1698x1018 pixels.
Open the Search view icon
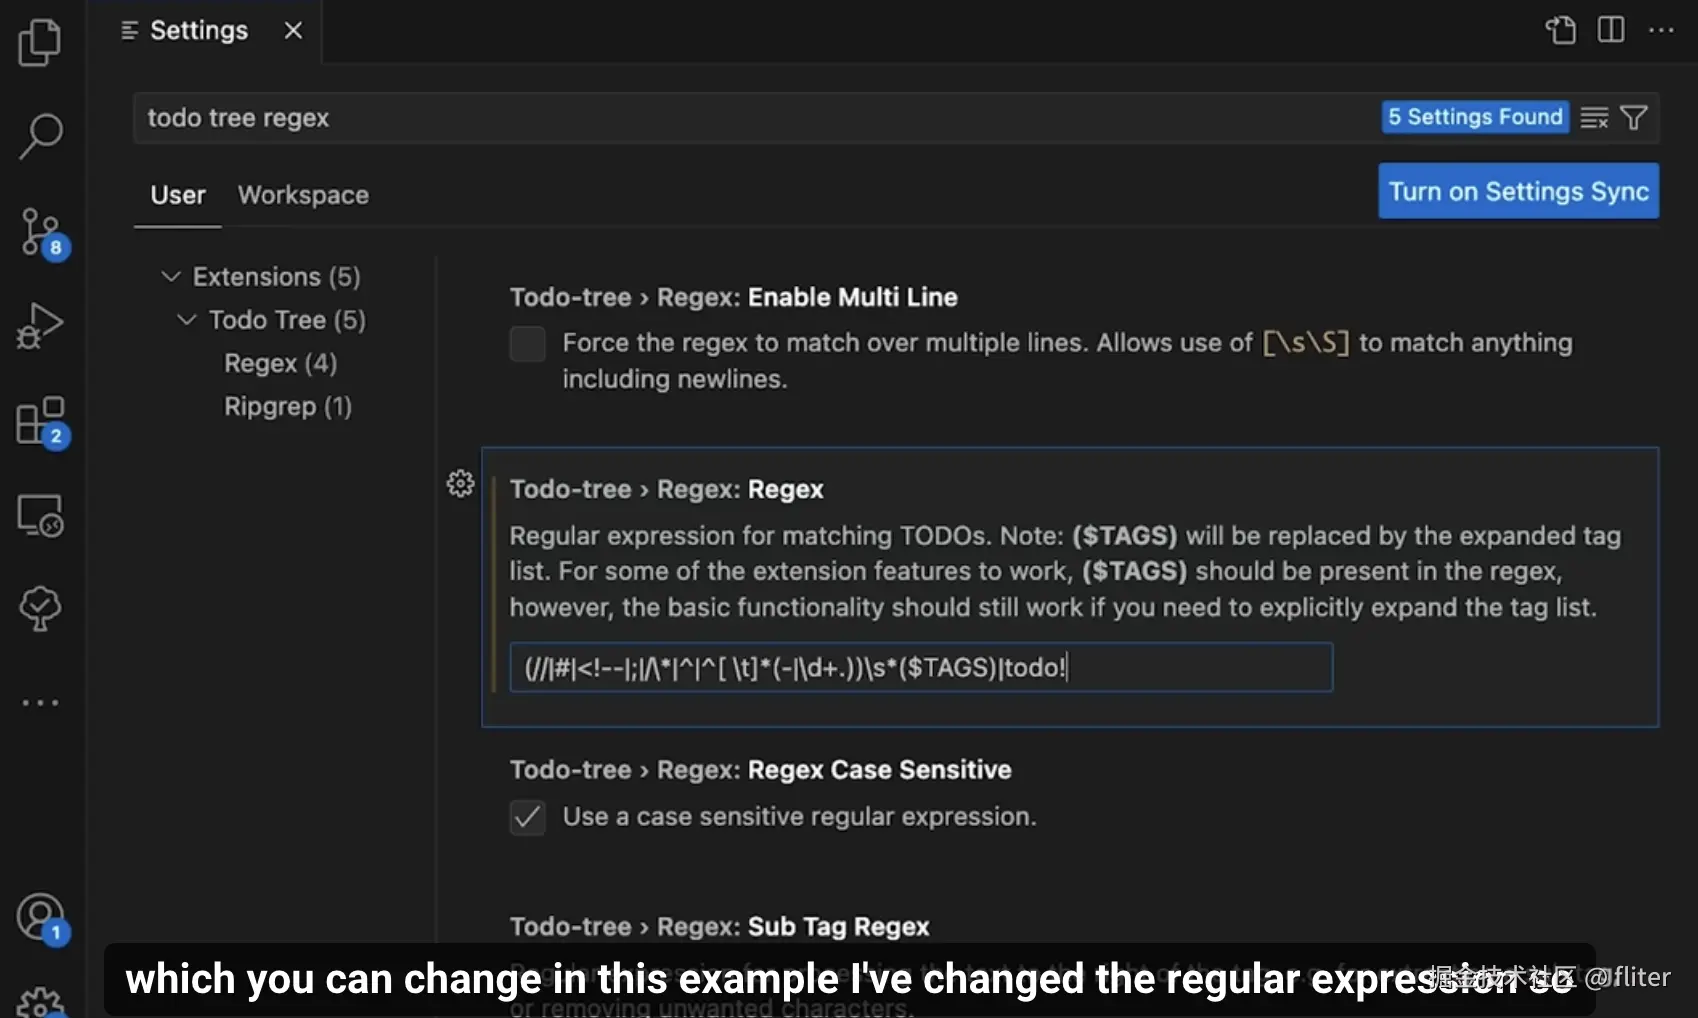tap(40, 135)
